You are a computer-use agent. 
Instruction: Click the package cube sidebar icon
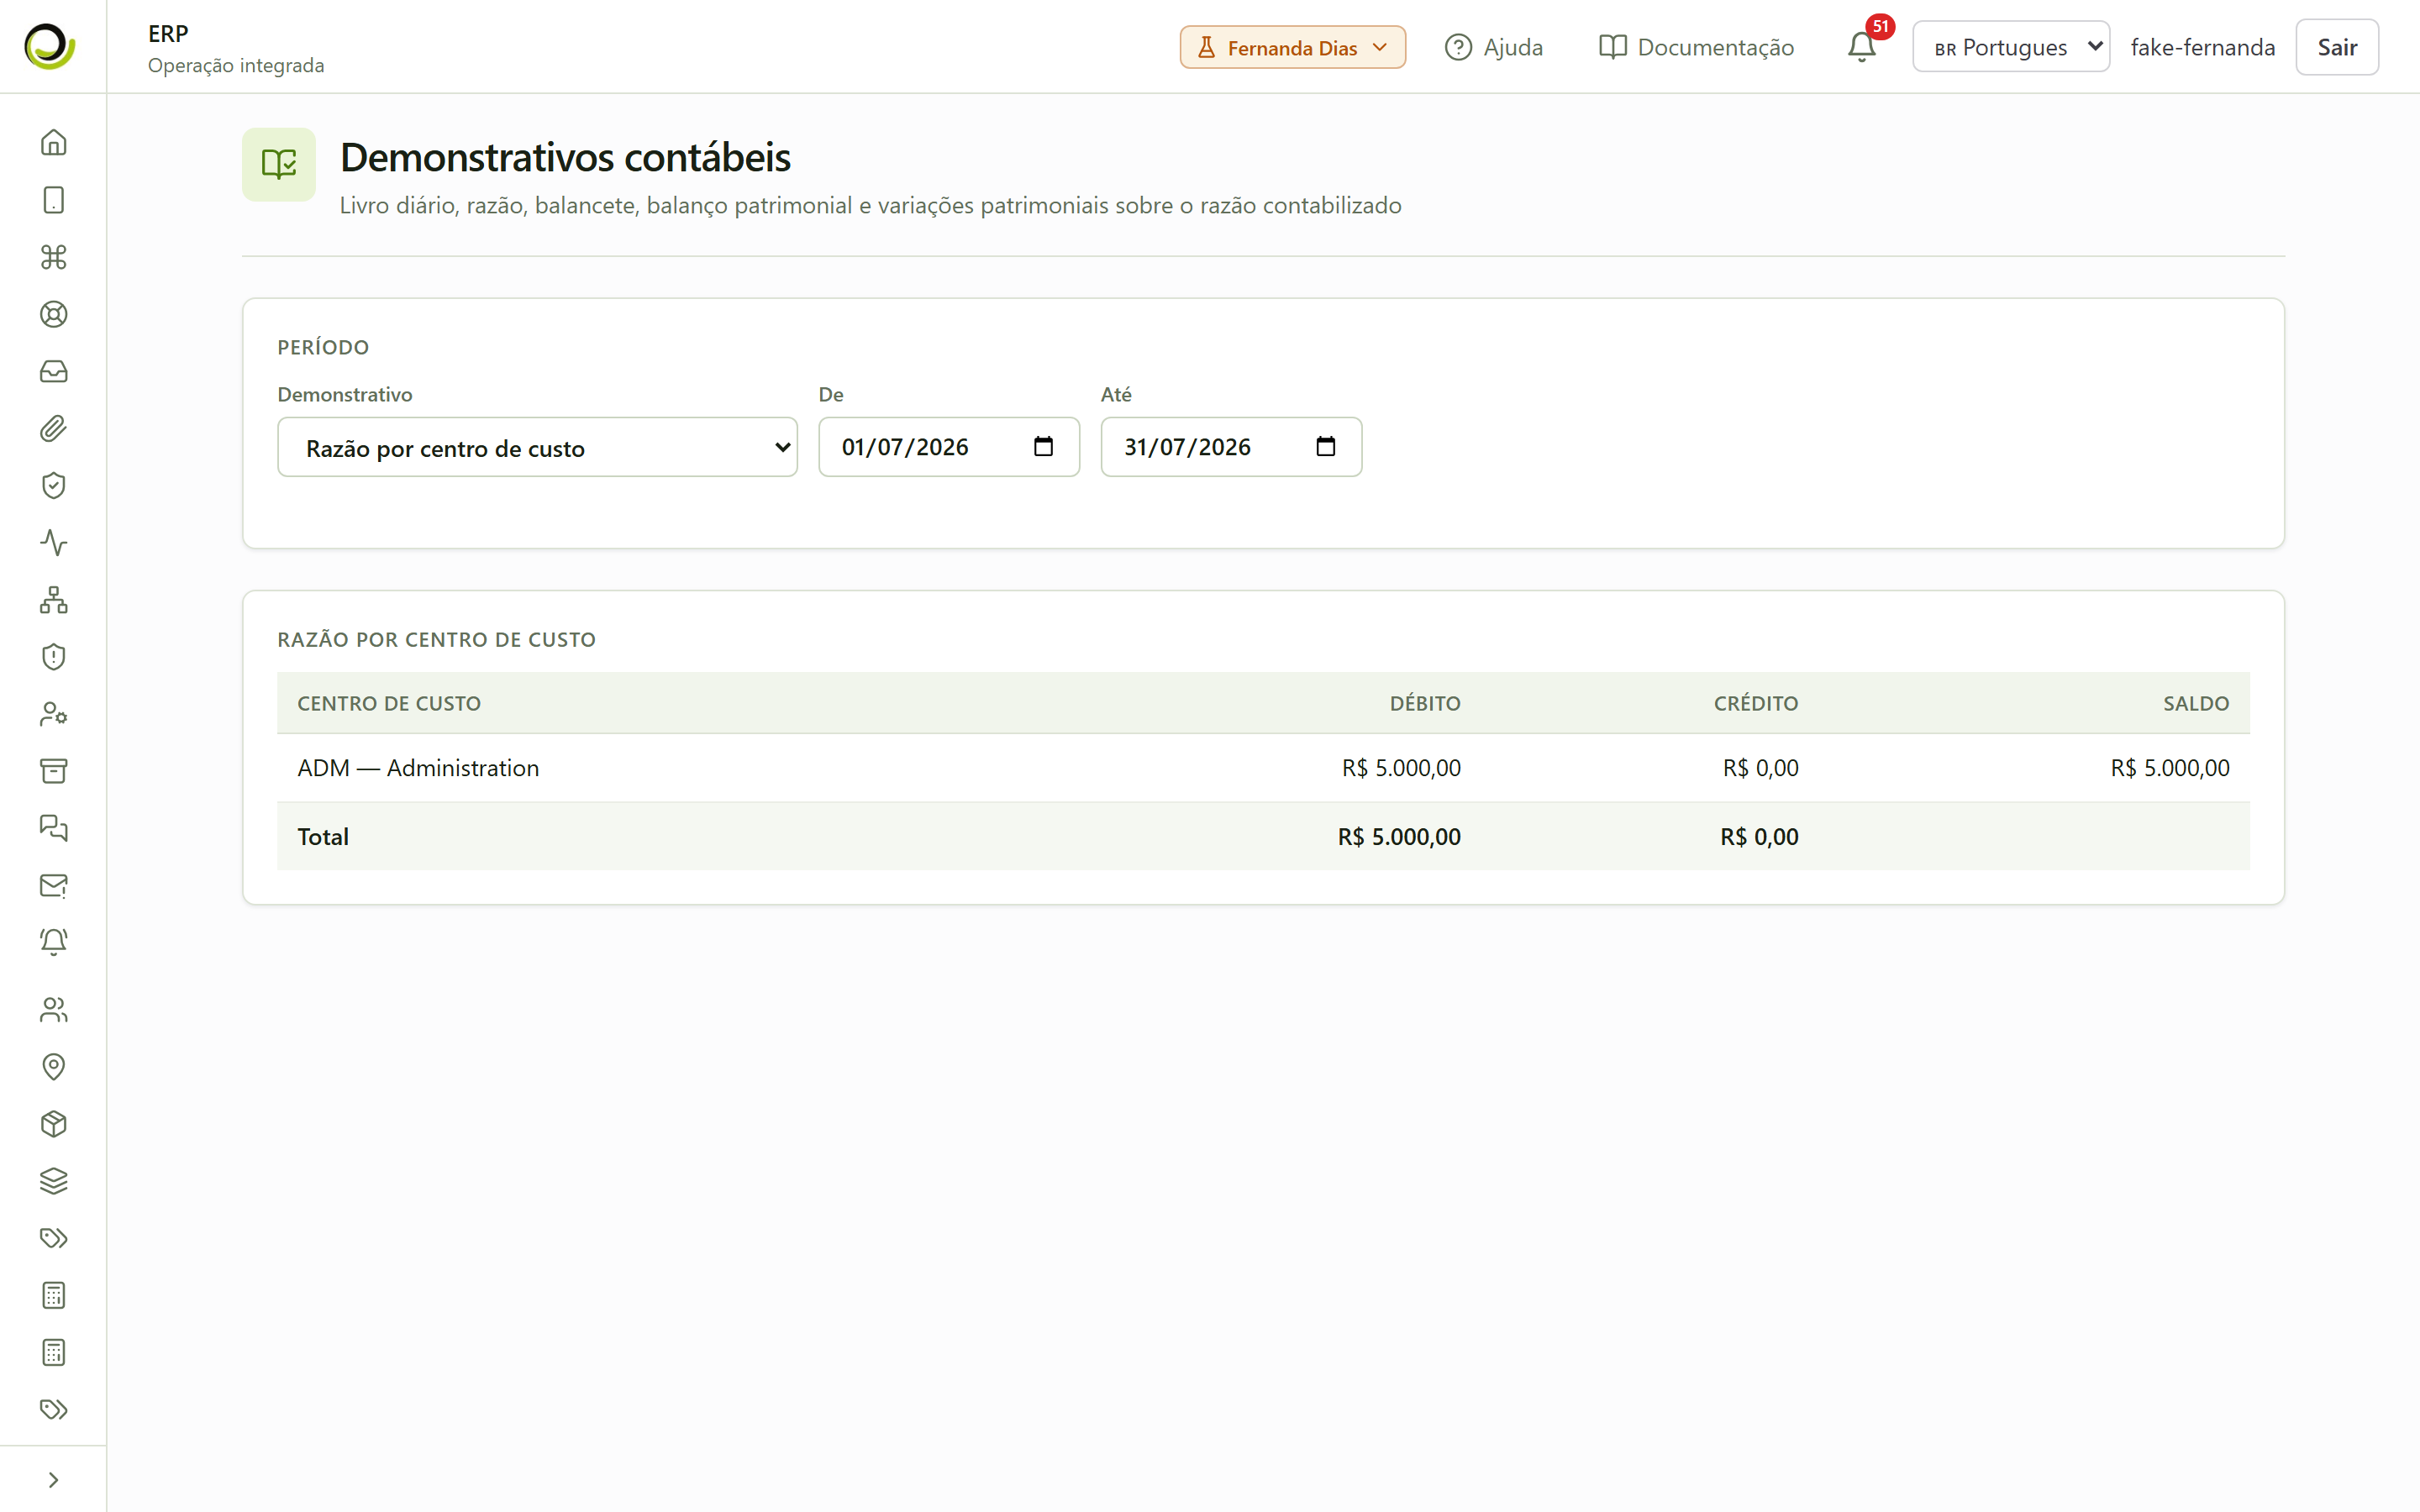click(53, 1124)
